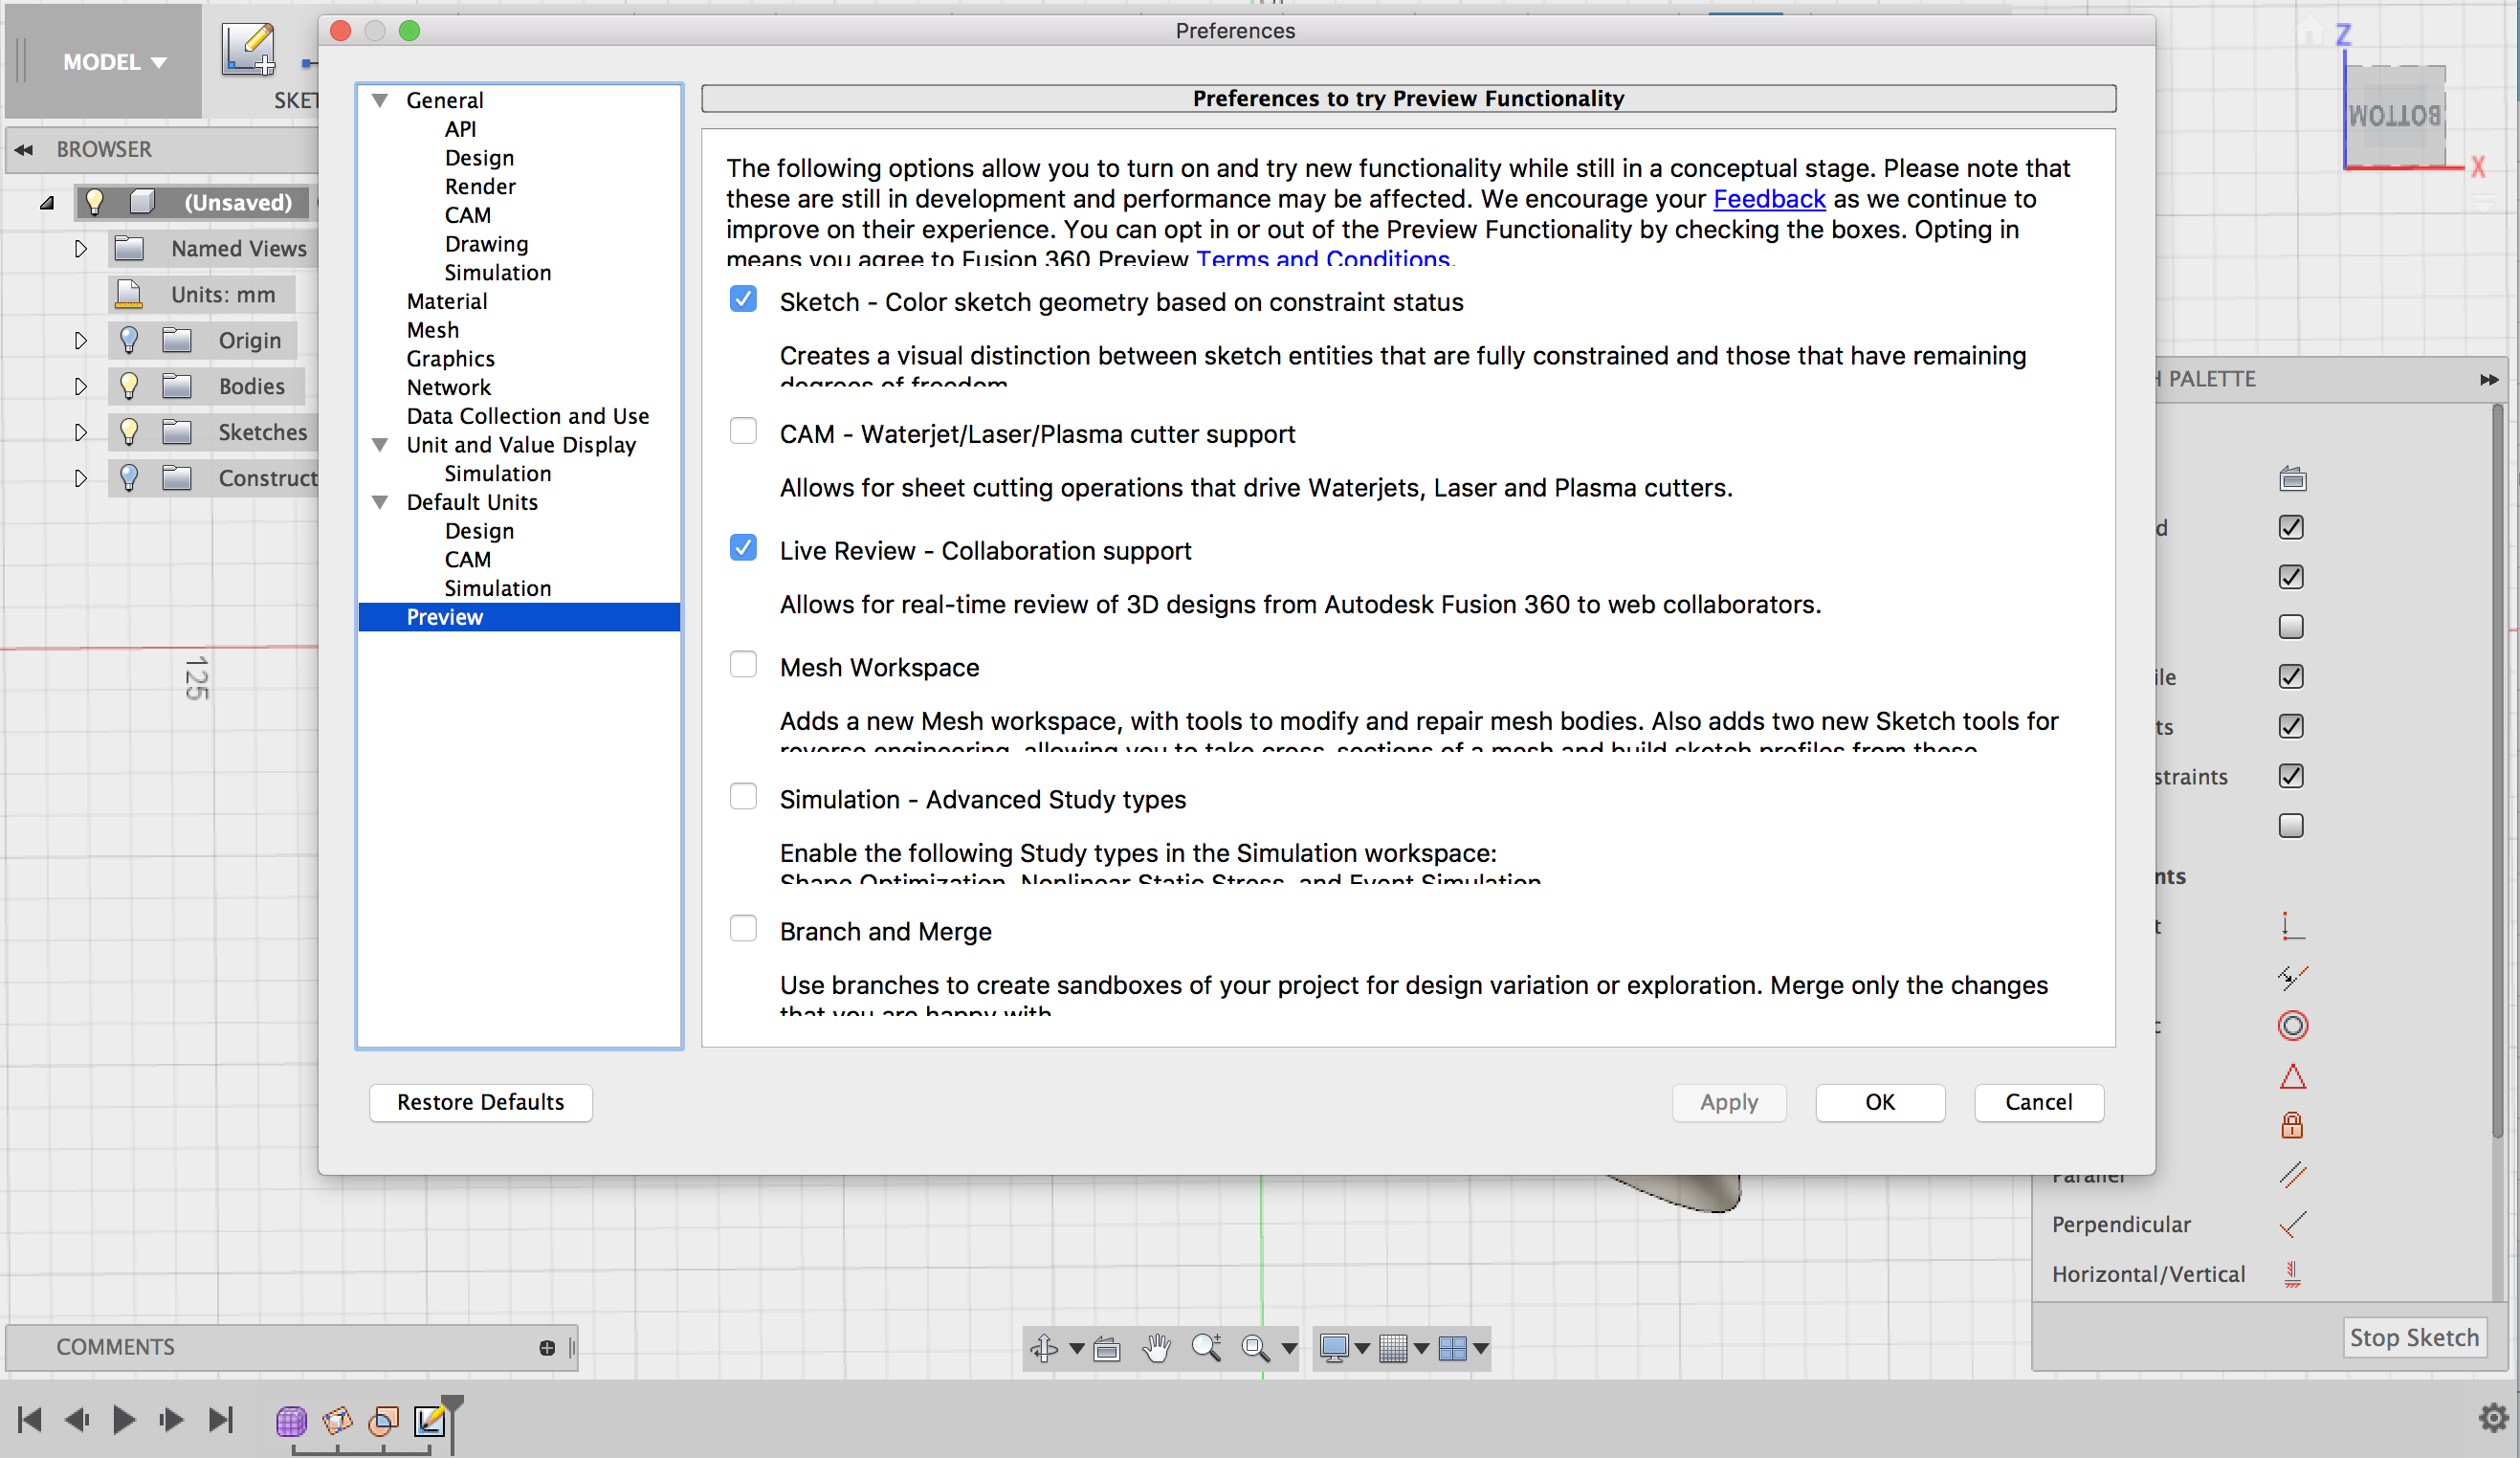Toggle Origin folder visibility lightbulb
This screenshot has width=2520, height=1458.
(129, 340)
